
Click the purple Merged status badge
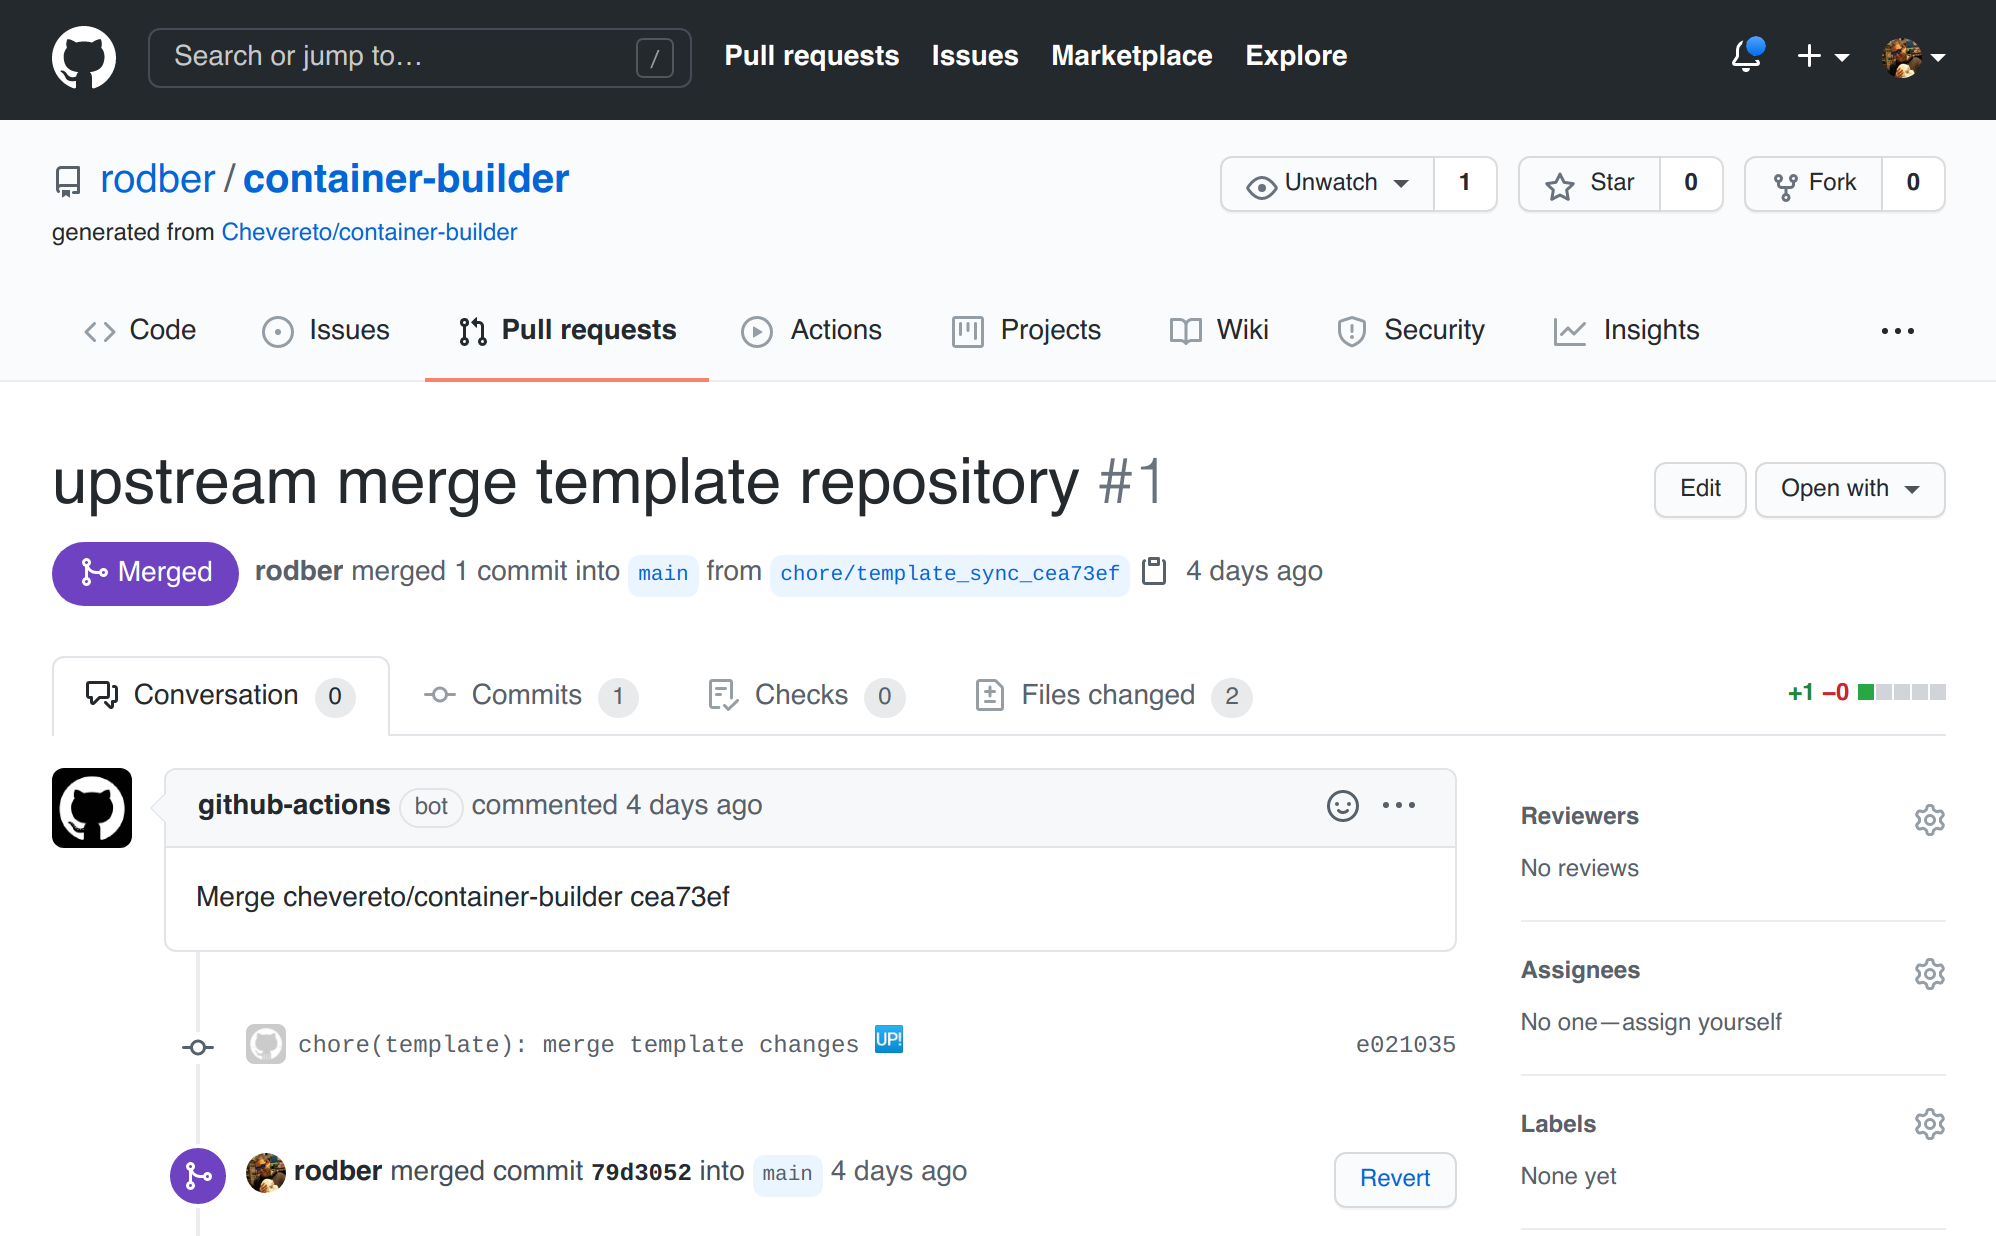point(145,573)
